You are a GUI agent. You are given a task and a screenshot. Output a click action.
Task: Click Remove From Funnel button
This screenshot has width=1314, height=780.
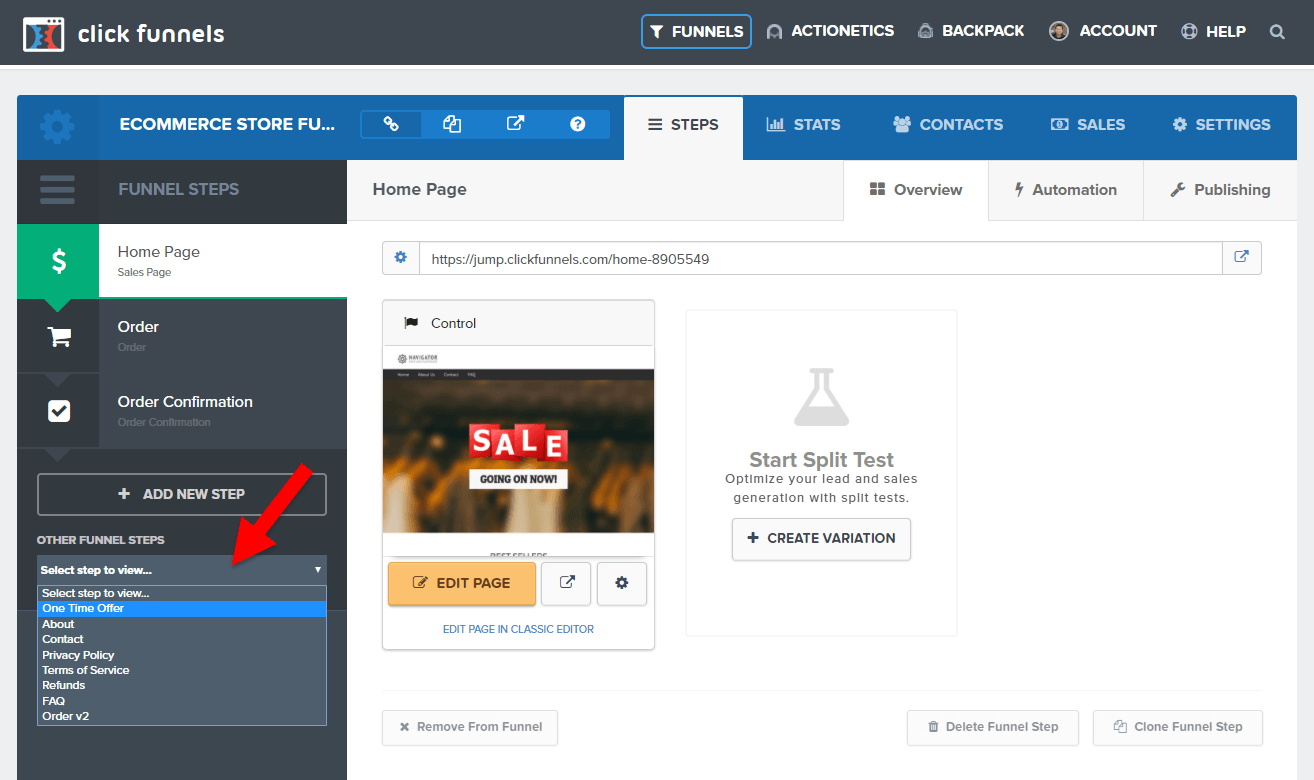click(x=470, y=727)
